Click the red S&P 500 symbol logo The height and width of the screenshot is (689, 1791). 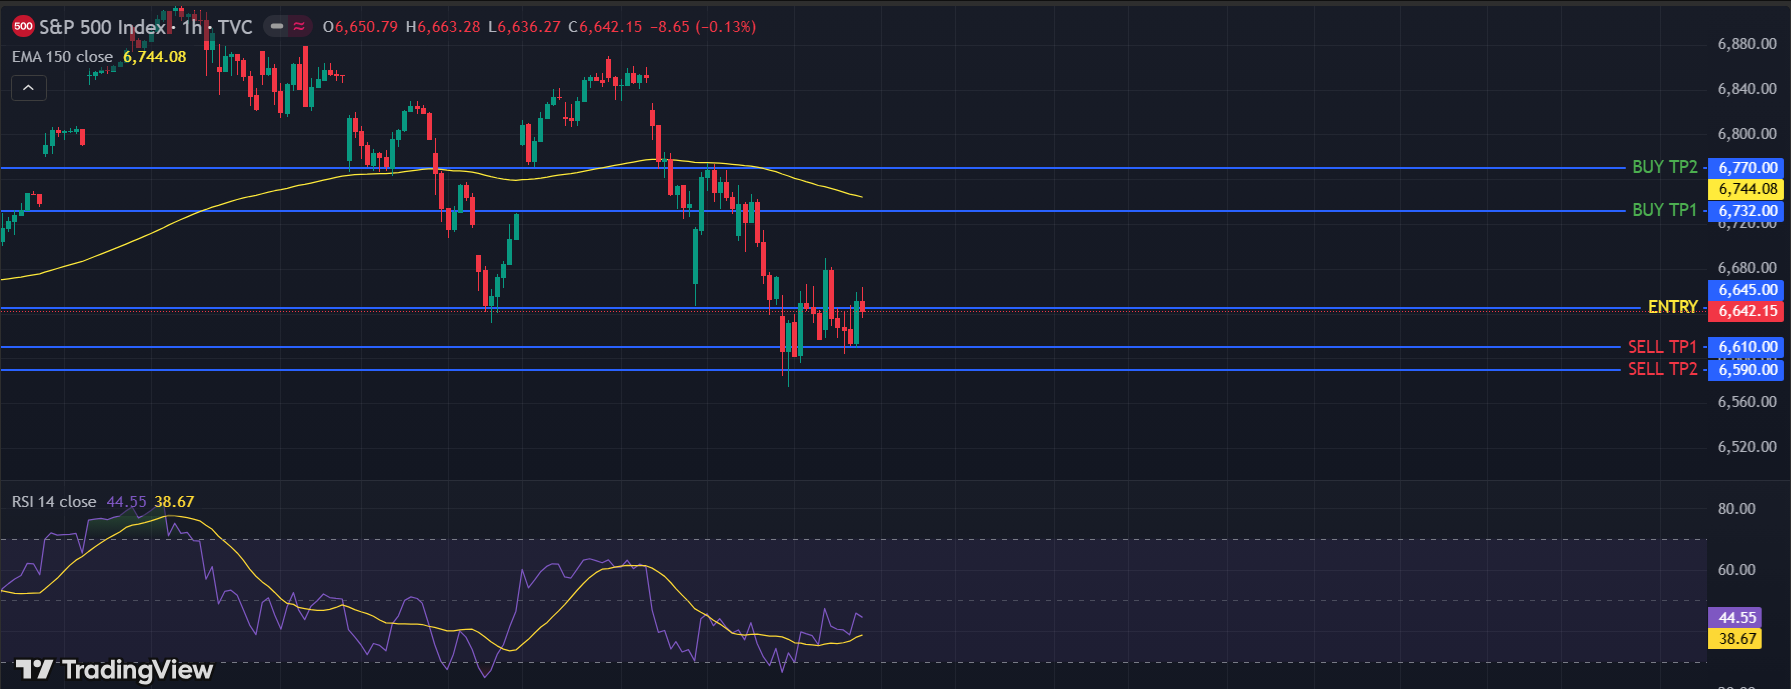pos(23,27)
